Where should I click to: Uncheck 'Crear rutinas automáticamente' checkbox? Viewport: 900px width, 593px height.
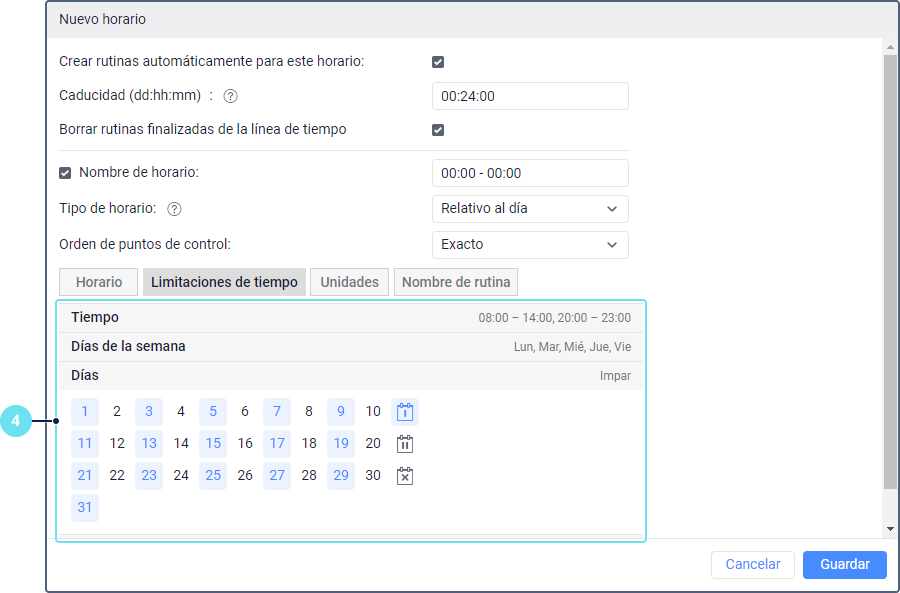point(438,62)
